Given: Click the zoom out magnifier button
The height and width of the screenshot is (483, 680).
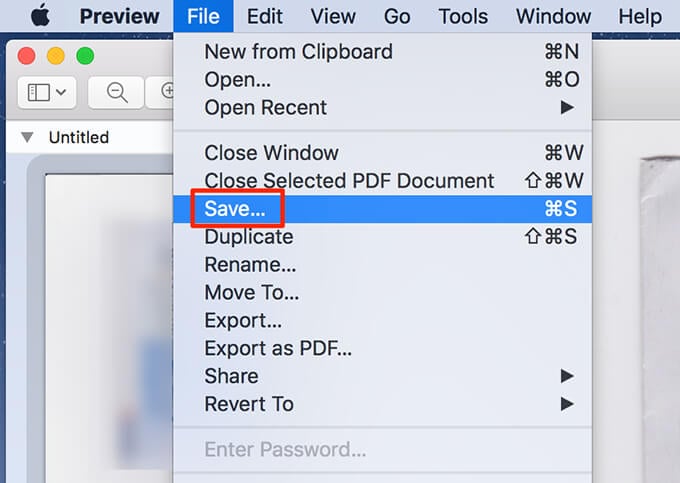Looking at the screenshot, I should (x=116, y=92).
